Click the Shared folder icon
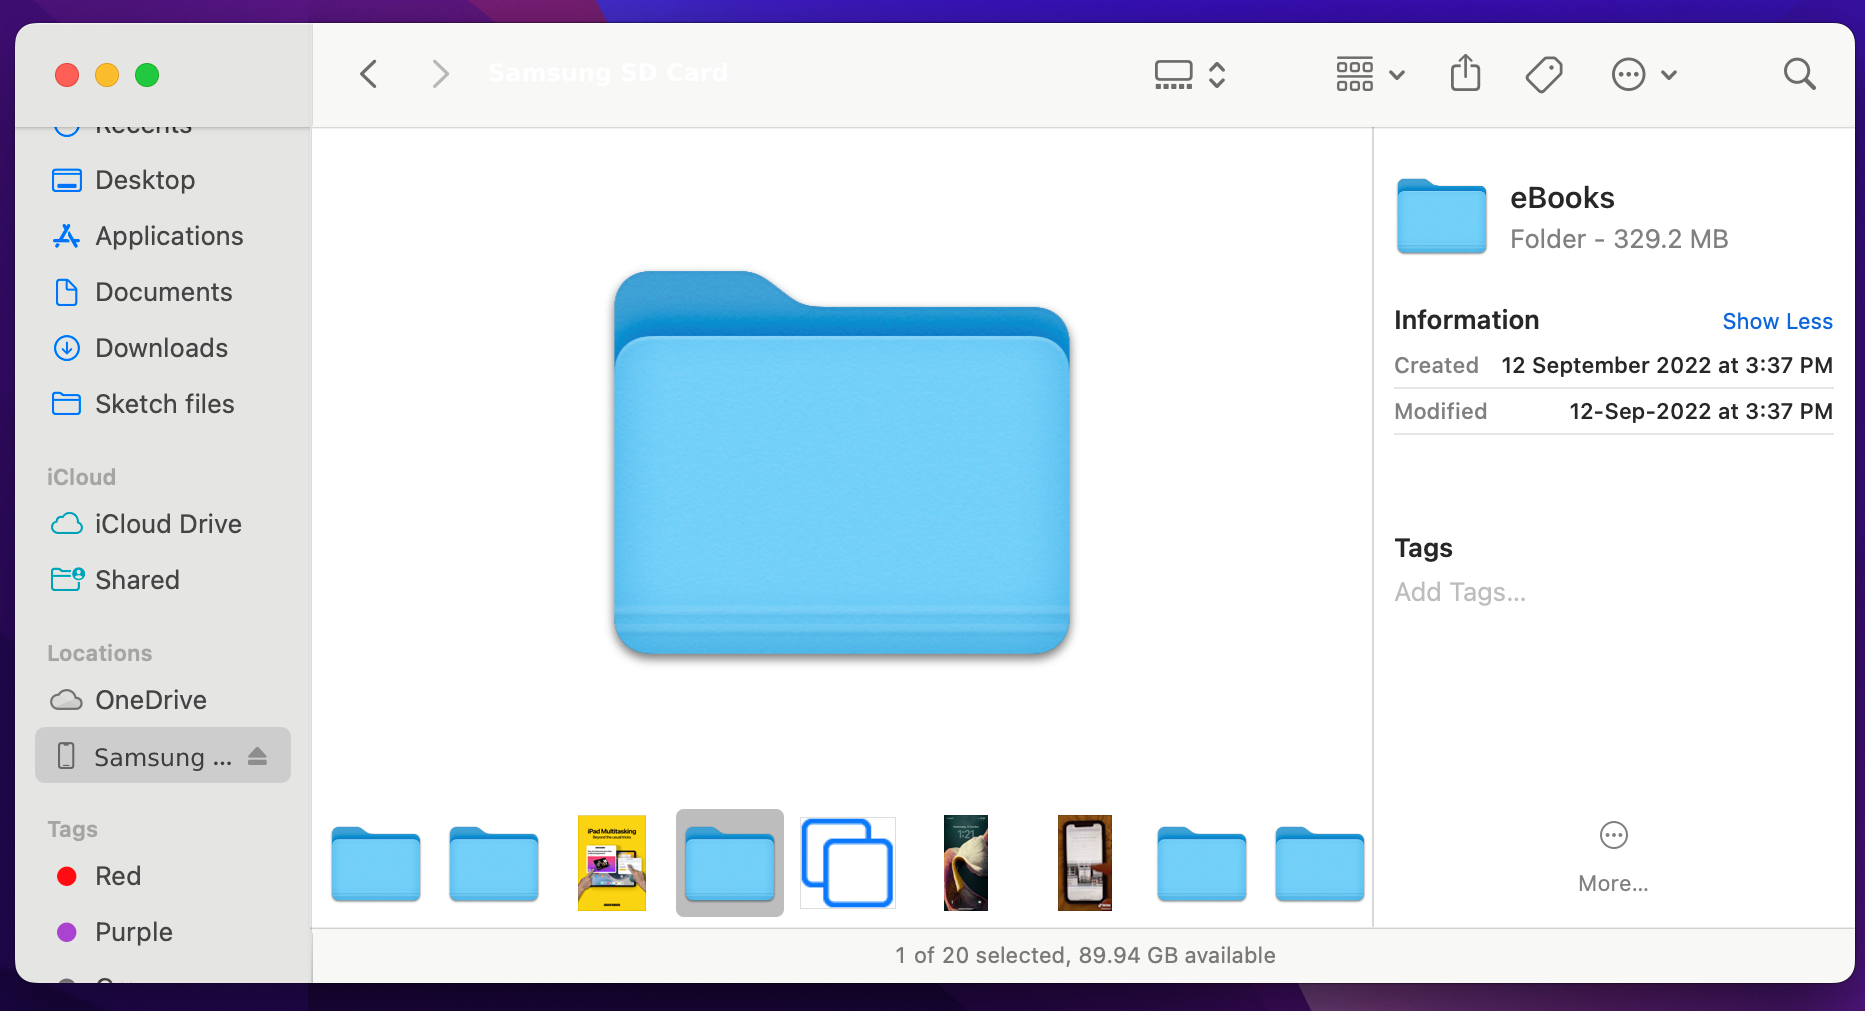Screen dimensions: 1865x1011 click(x=67, y=579)
